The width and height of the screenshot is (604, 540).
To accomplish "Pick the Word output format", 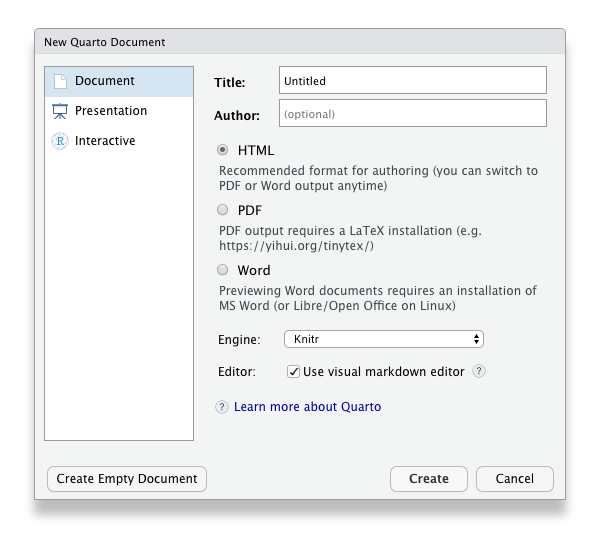I will click(x=222, y=270).
